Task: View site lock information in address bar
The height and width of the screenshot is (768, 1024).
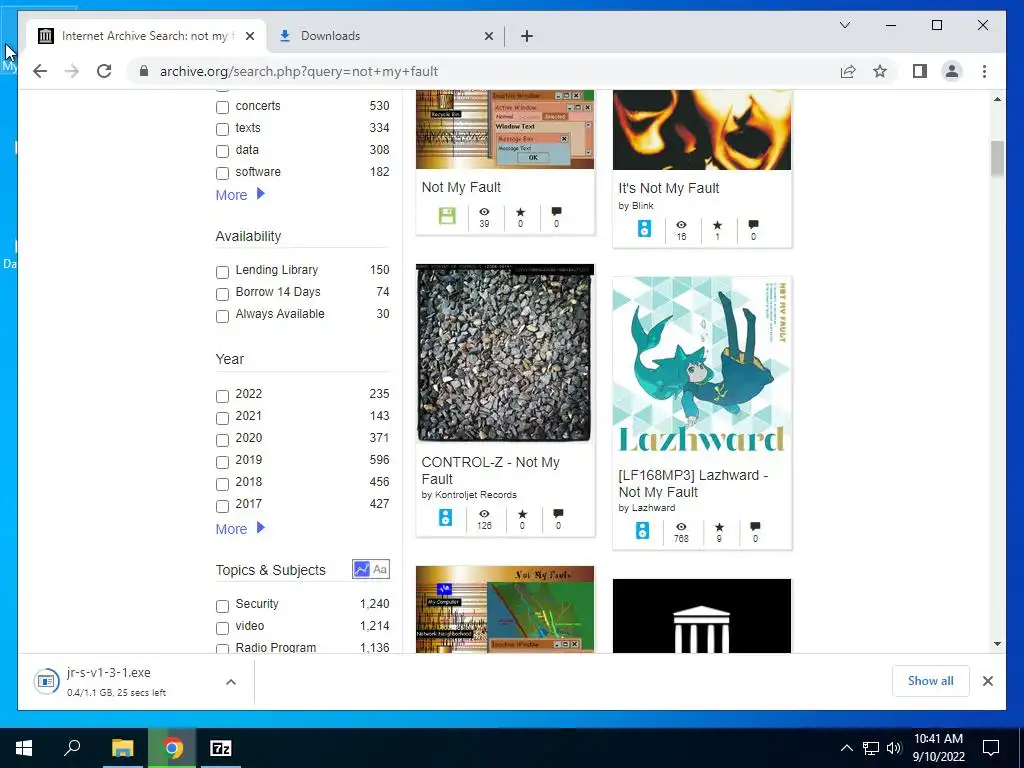Action: pos(144,71)
